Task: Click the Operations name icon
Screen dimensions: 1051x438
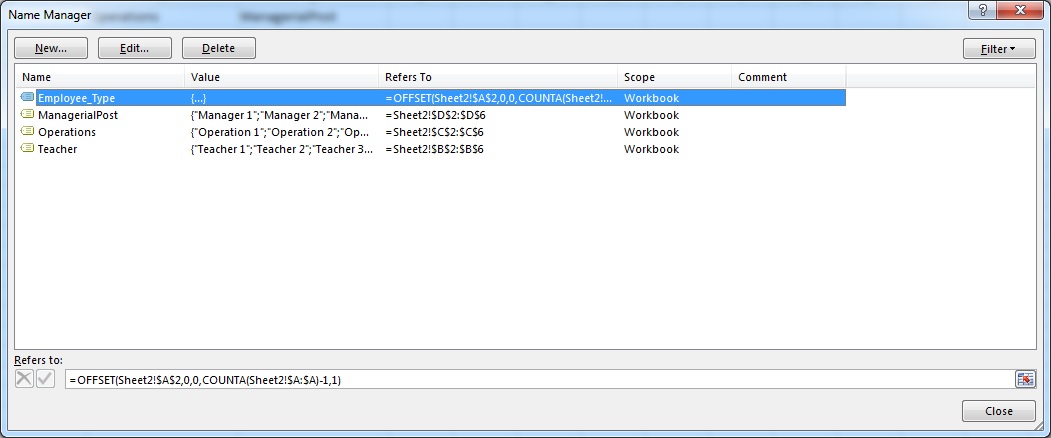Action: 27,132
